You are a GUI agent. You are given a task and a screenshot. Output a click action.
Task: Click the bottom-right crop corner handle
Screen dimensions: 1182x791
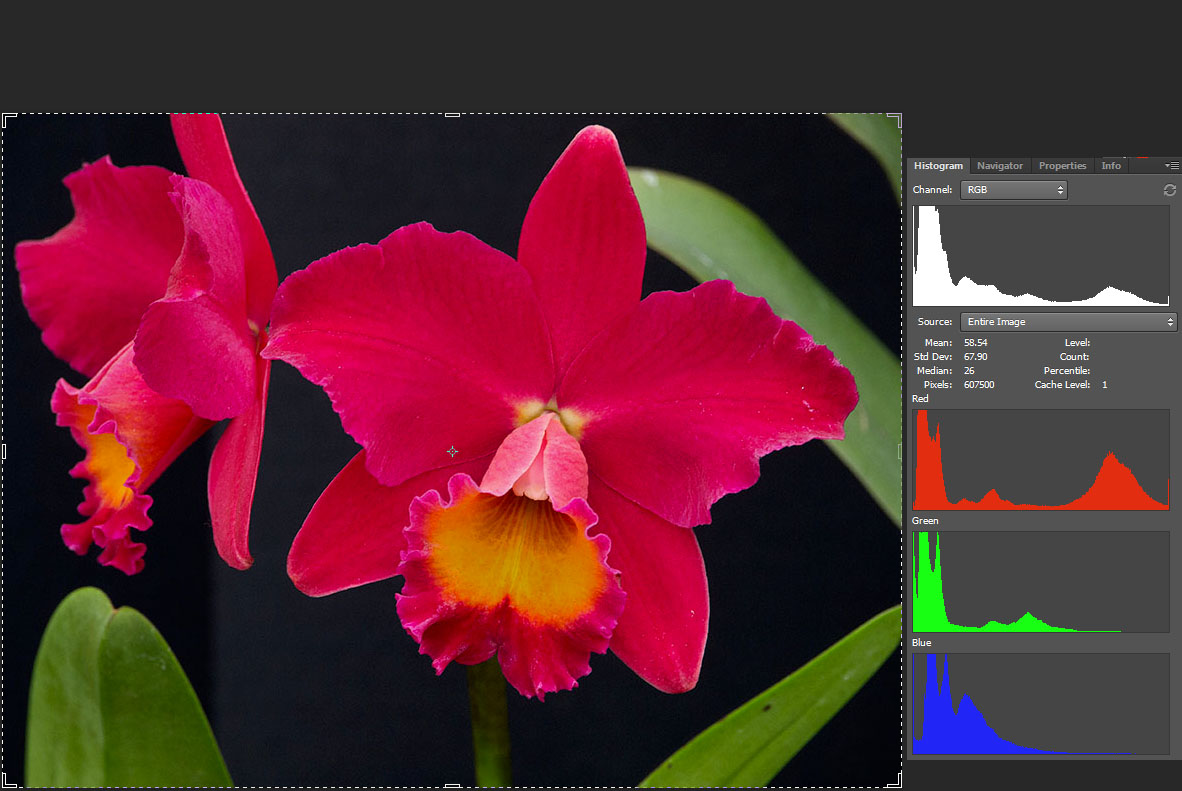(895, 780)
